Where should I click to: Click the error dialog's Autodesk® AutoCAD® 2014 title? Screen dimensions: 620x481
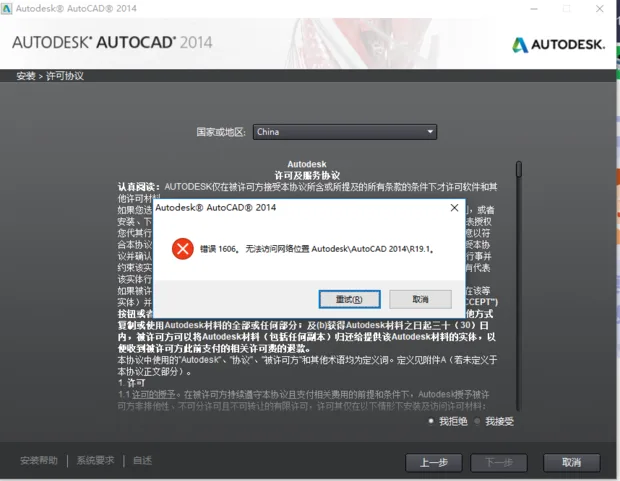click(x=215, y=207)
